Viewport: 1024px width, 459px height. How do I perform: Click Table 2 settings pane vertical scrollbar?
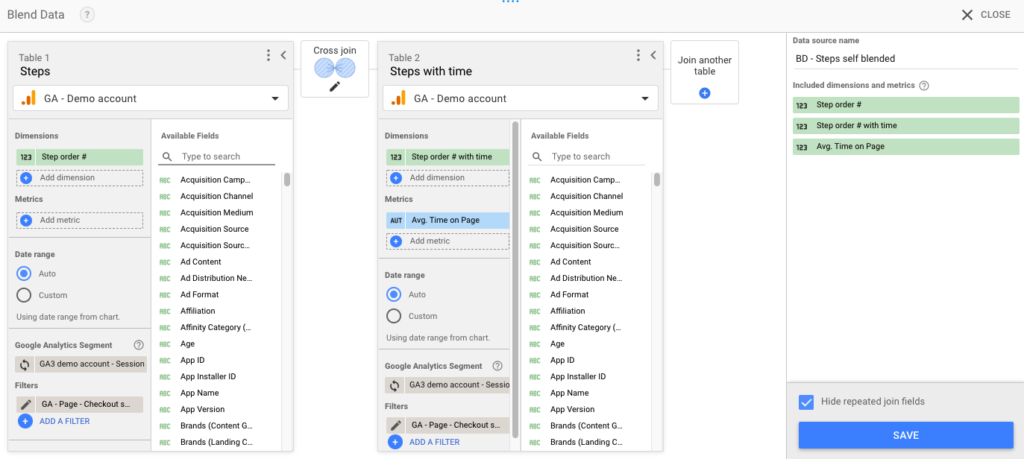pos(515,279)
